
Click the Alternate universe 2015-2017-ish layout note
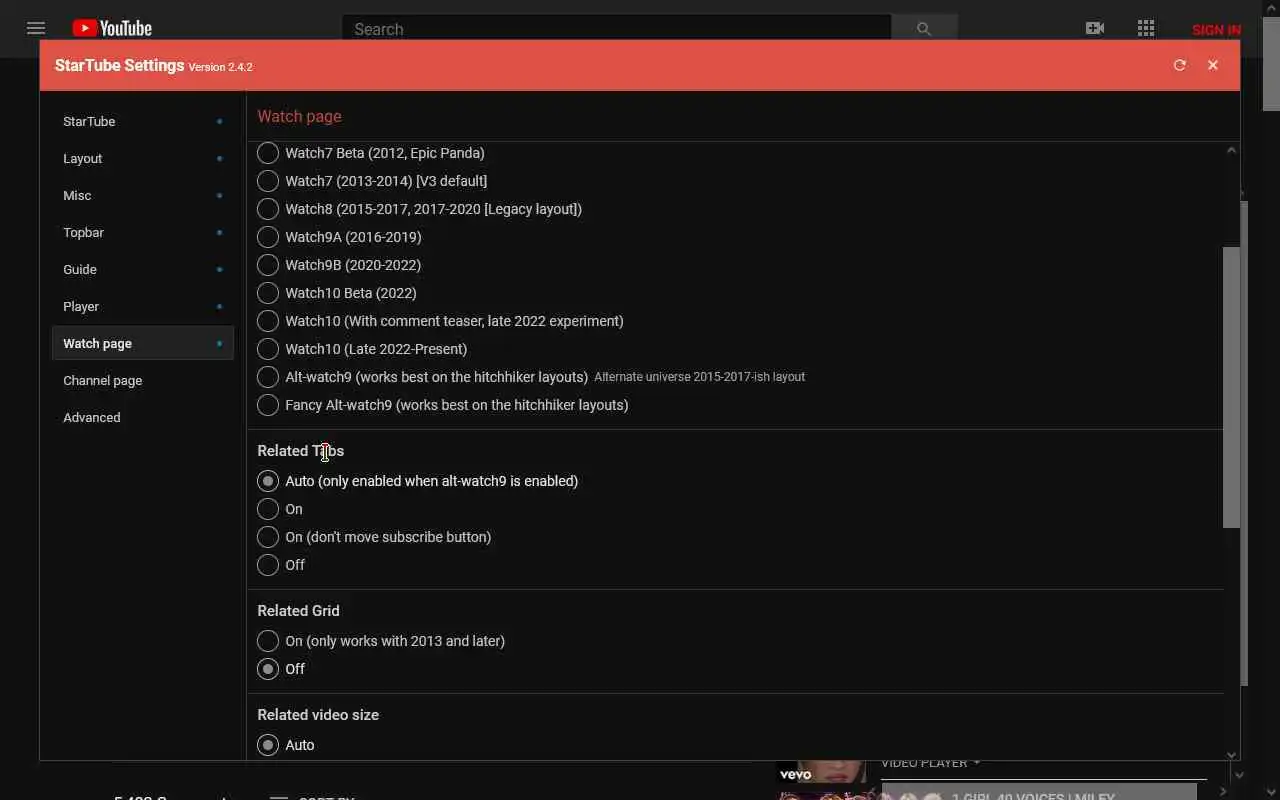click(699, 377)
